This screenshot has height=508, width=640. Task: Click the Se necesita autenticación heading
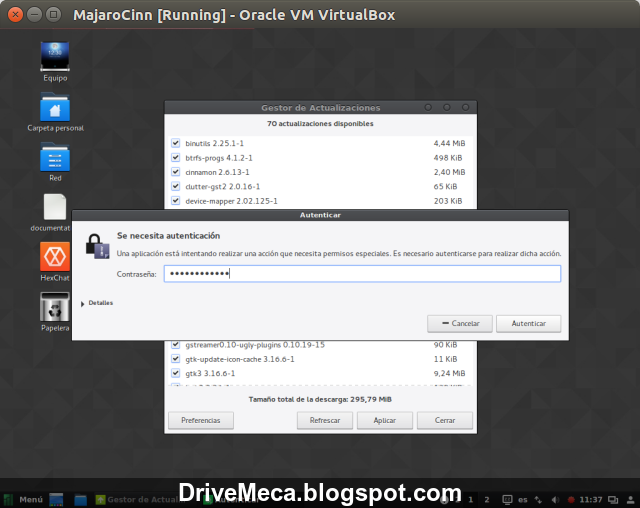[169, 236]
